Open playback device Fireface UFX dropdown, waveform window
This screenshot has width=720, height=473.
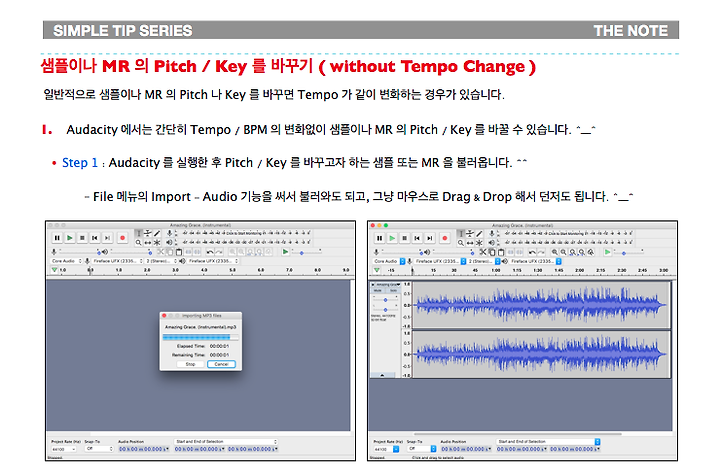point(535,261)
